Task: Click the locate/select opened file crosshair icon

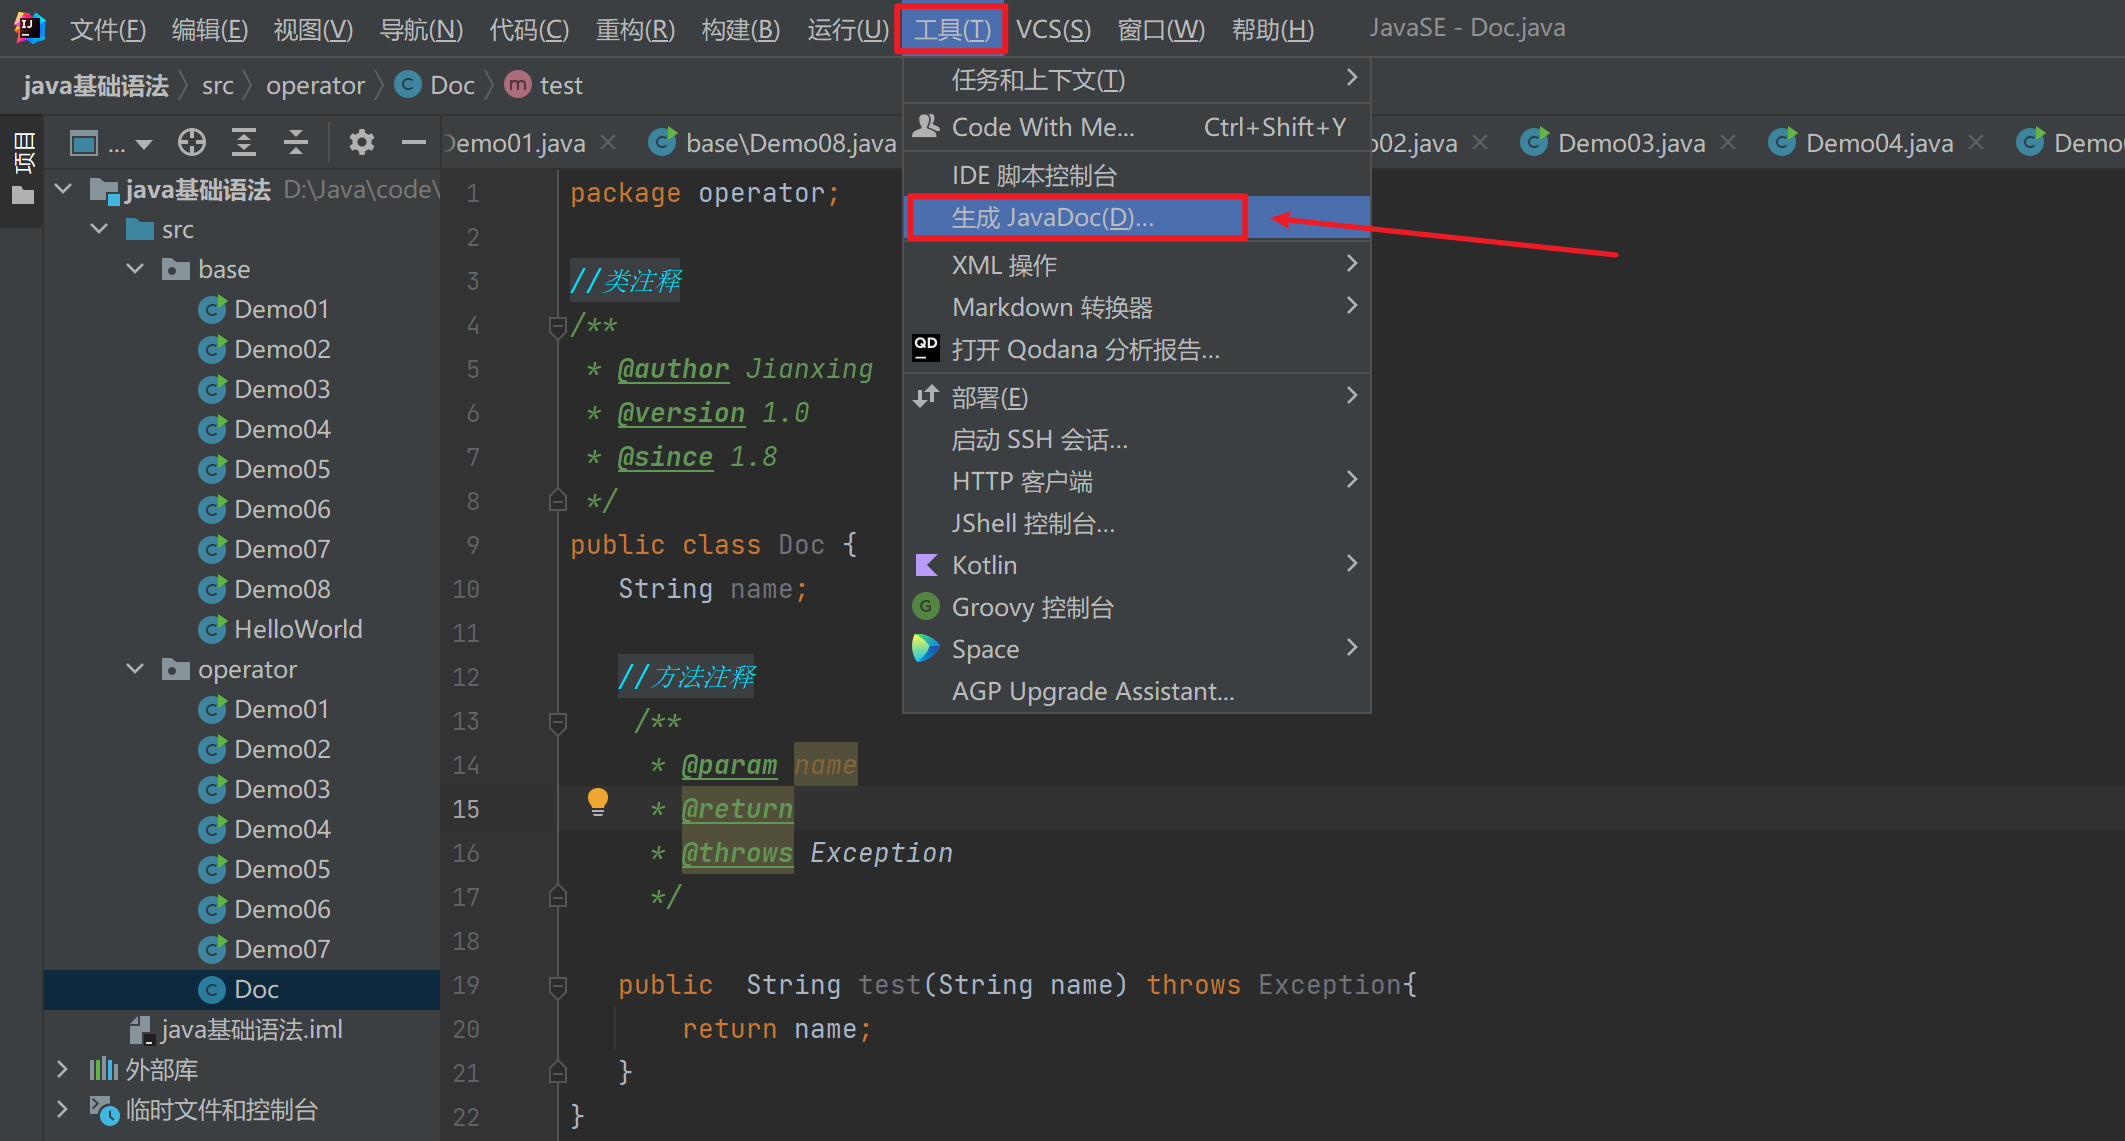Action: pyautogui.click(x=191, y=143)
